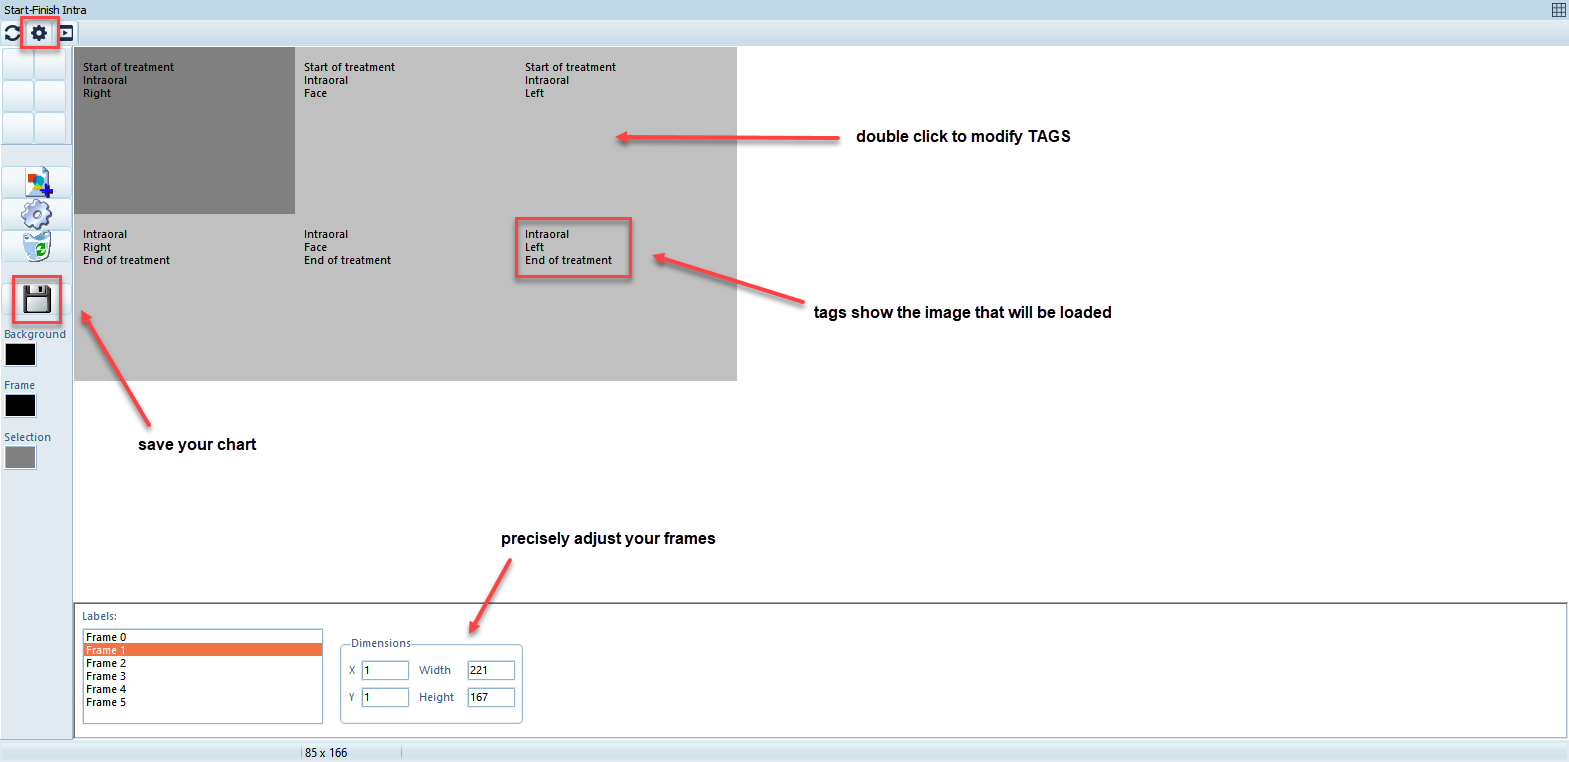Screen dimensions: 1569x762
Task: Open the Background color swatch
Action: (20, 355)
